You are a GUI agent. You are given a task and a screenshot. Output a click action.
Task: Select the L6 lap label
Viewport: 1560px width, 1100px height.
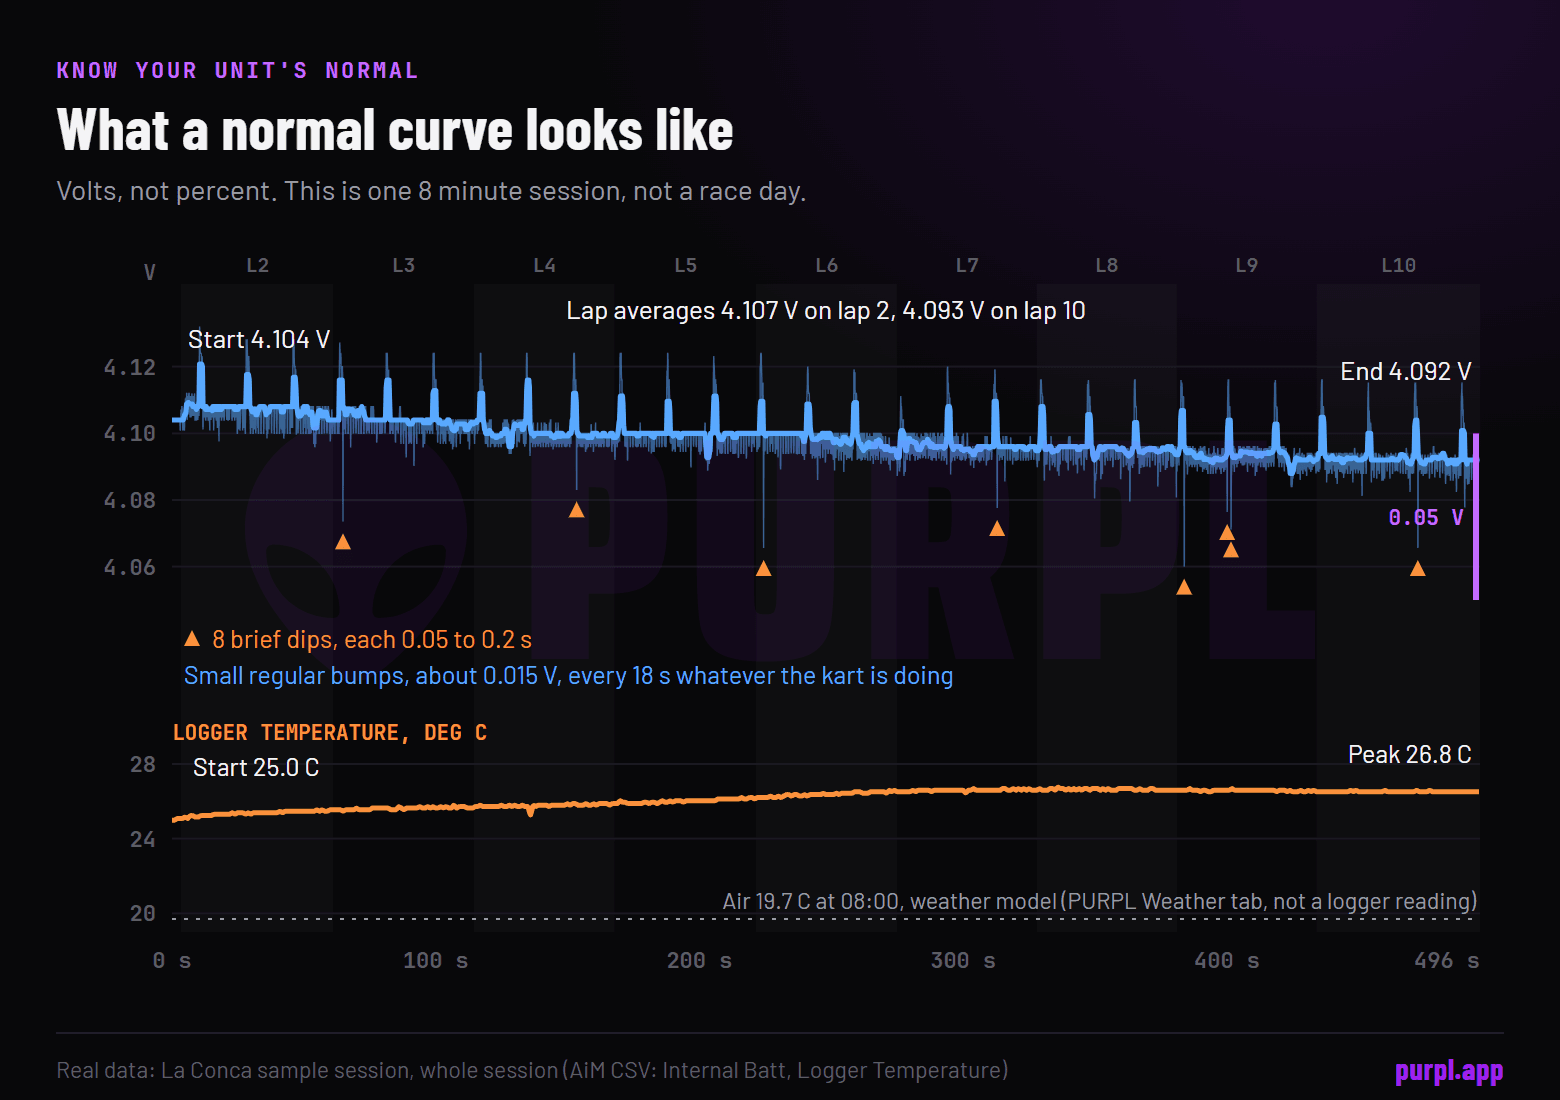click(827, 265)
